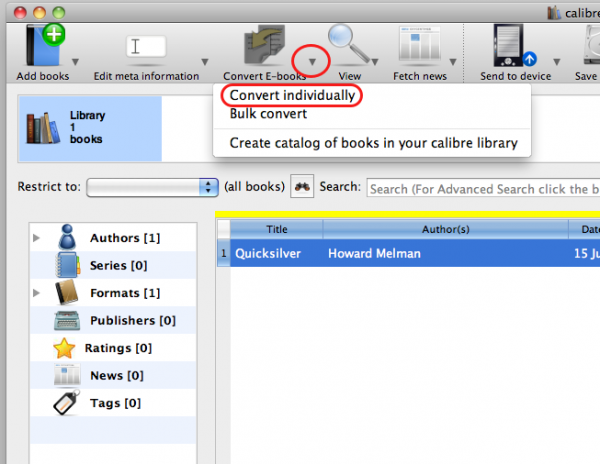
Task: Open the View dropdown arrow
Action: click(x=375, y=62)
